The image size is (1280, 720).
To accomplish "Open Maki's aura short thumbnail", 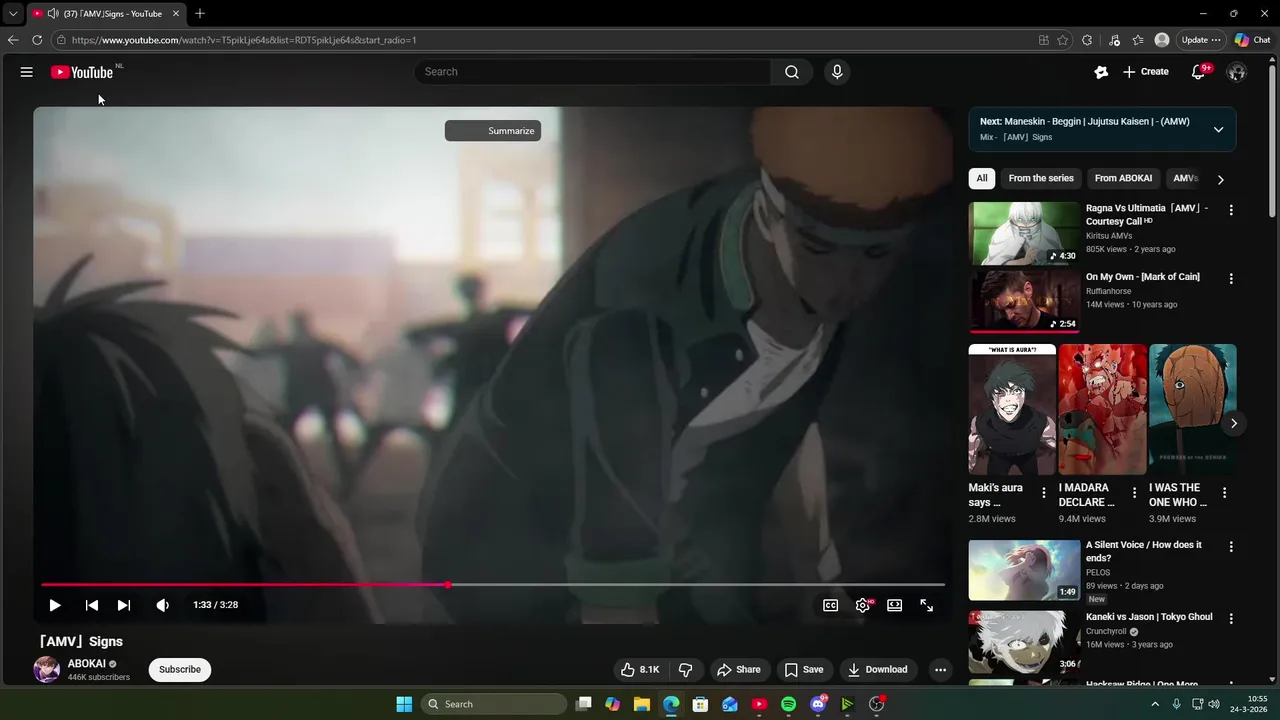I will [1012, 410].
